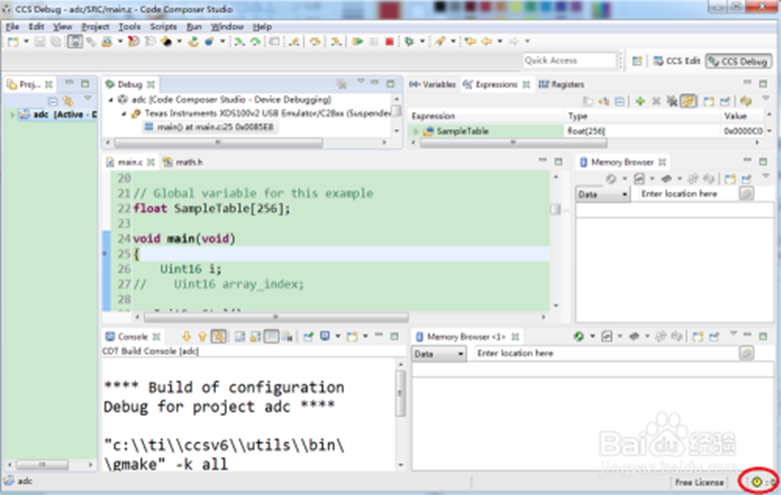Click the Open Perspective icon beside Quick Access
The image size is (781, 495).
pos(637,61)
